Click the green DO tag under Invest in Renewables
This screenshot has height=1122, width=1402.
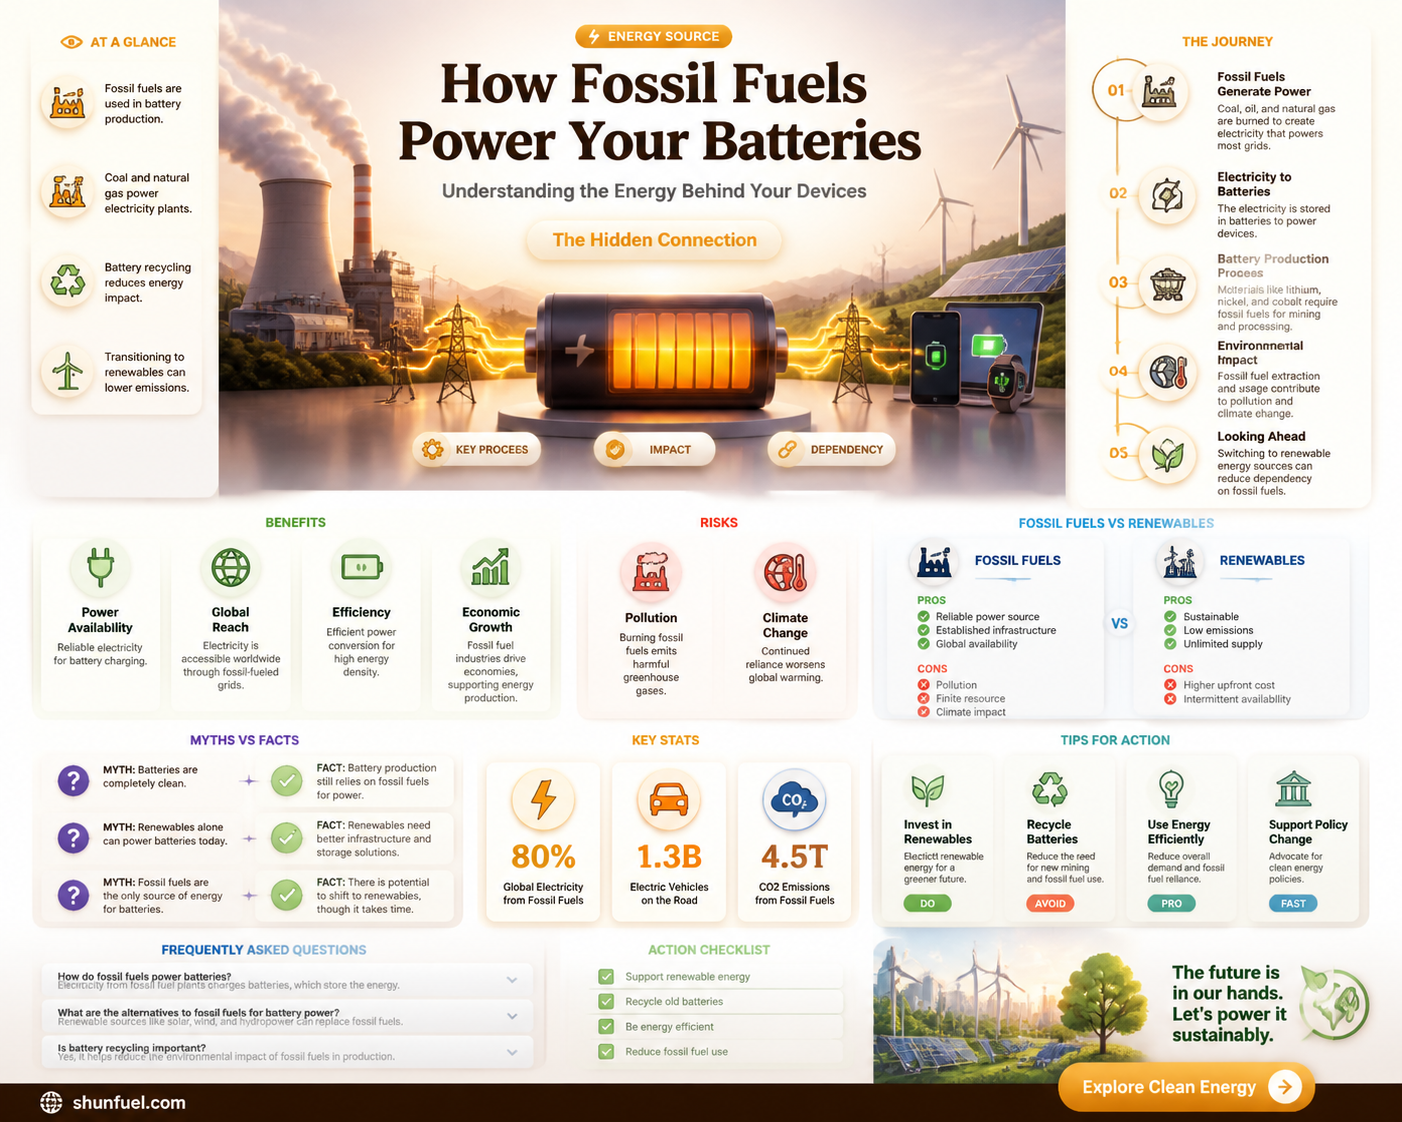(927, 903)
